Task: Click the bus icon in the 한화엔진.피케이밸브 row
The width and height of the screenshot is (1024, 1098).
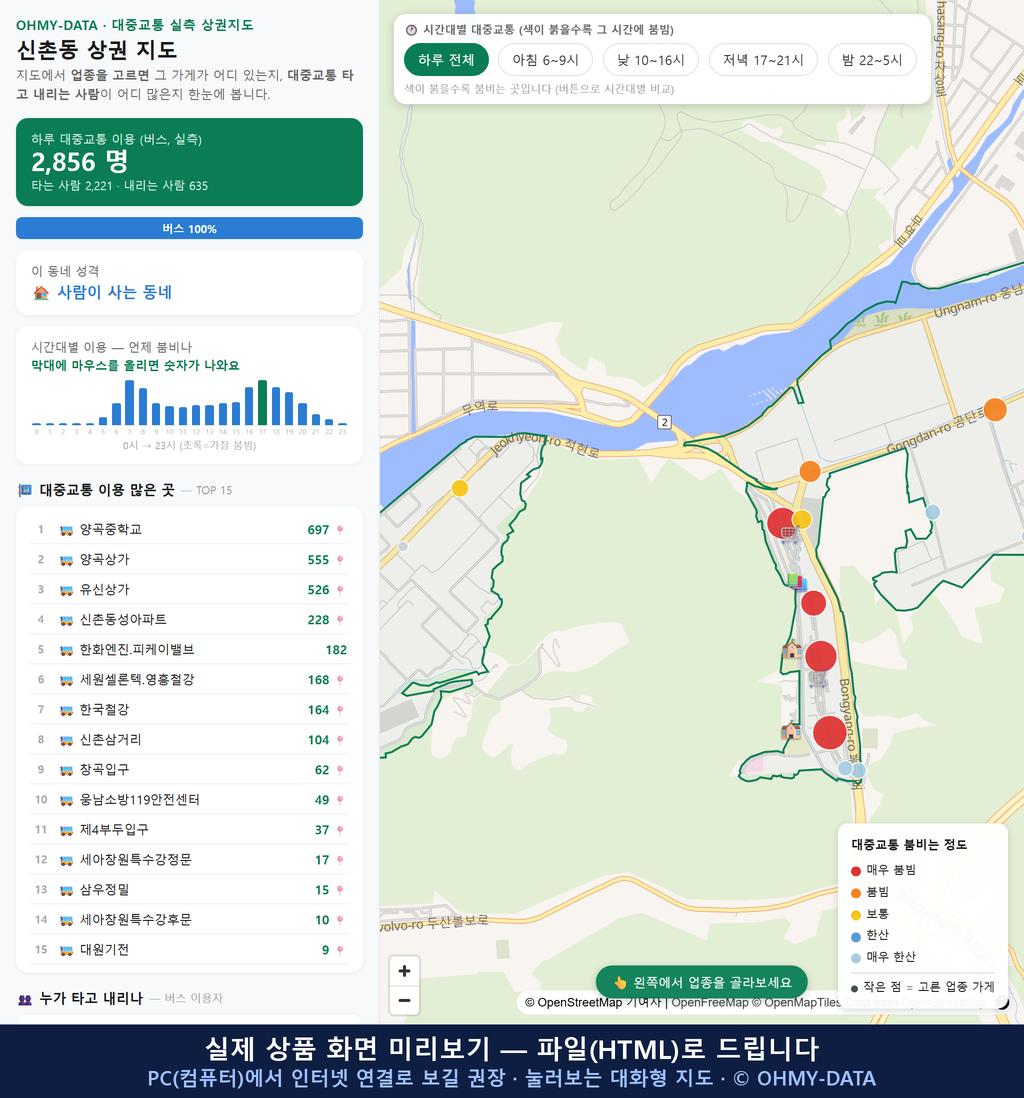Action: [67, 651]
